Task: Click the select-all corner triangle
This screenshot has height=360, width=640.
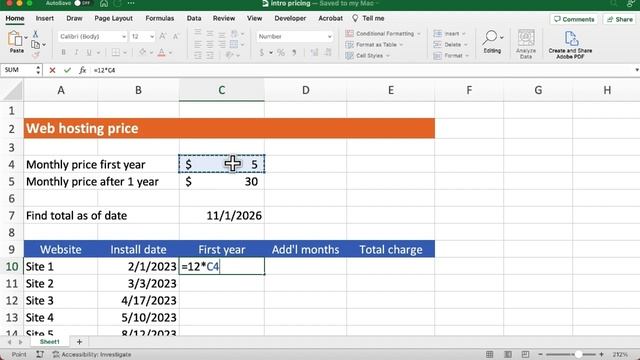Action: (x=12, y=90)
